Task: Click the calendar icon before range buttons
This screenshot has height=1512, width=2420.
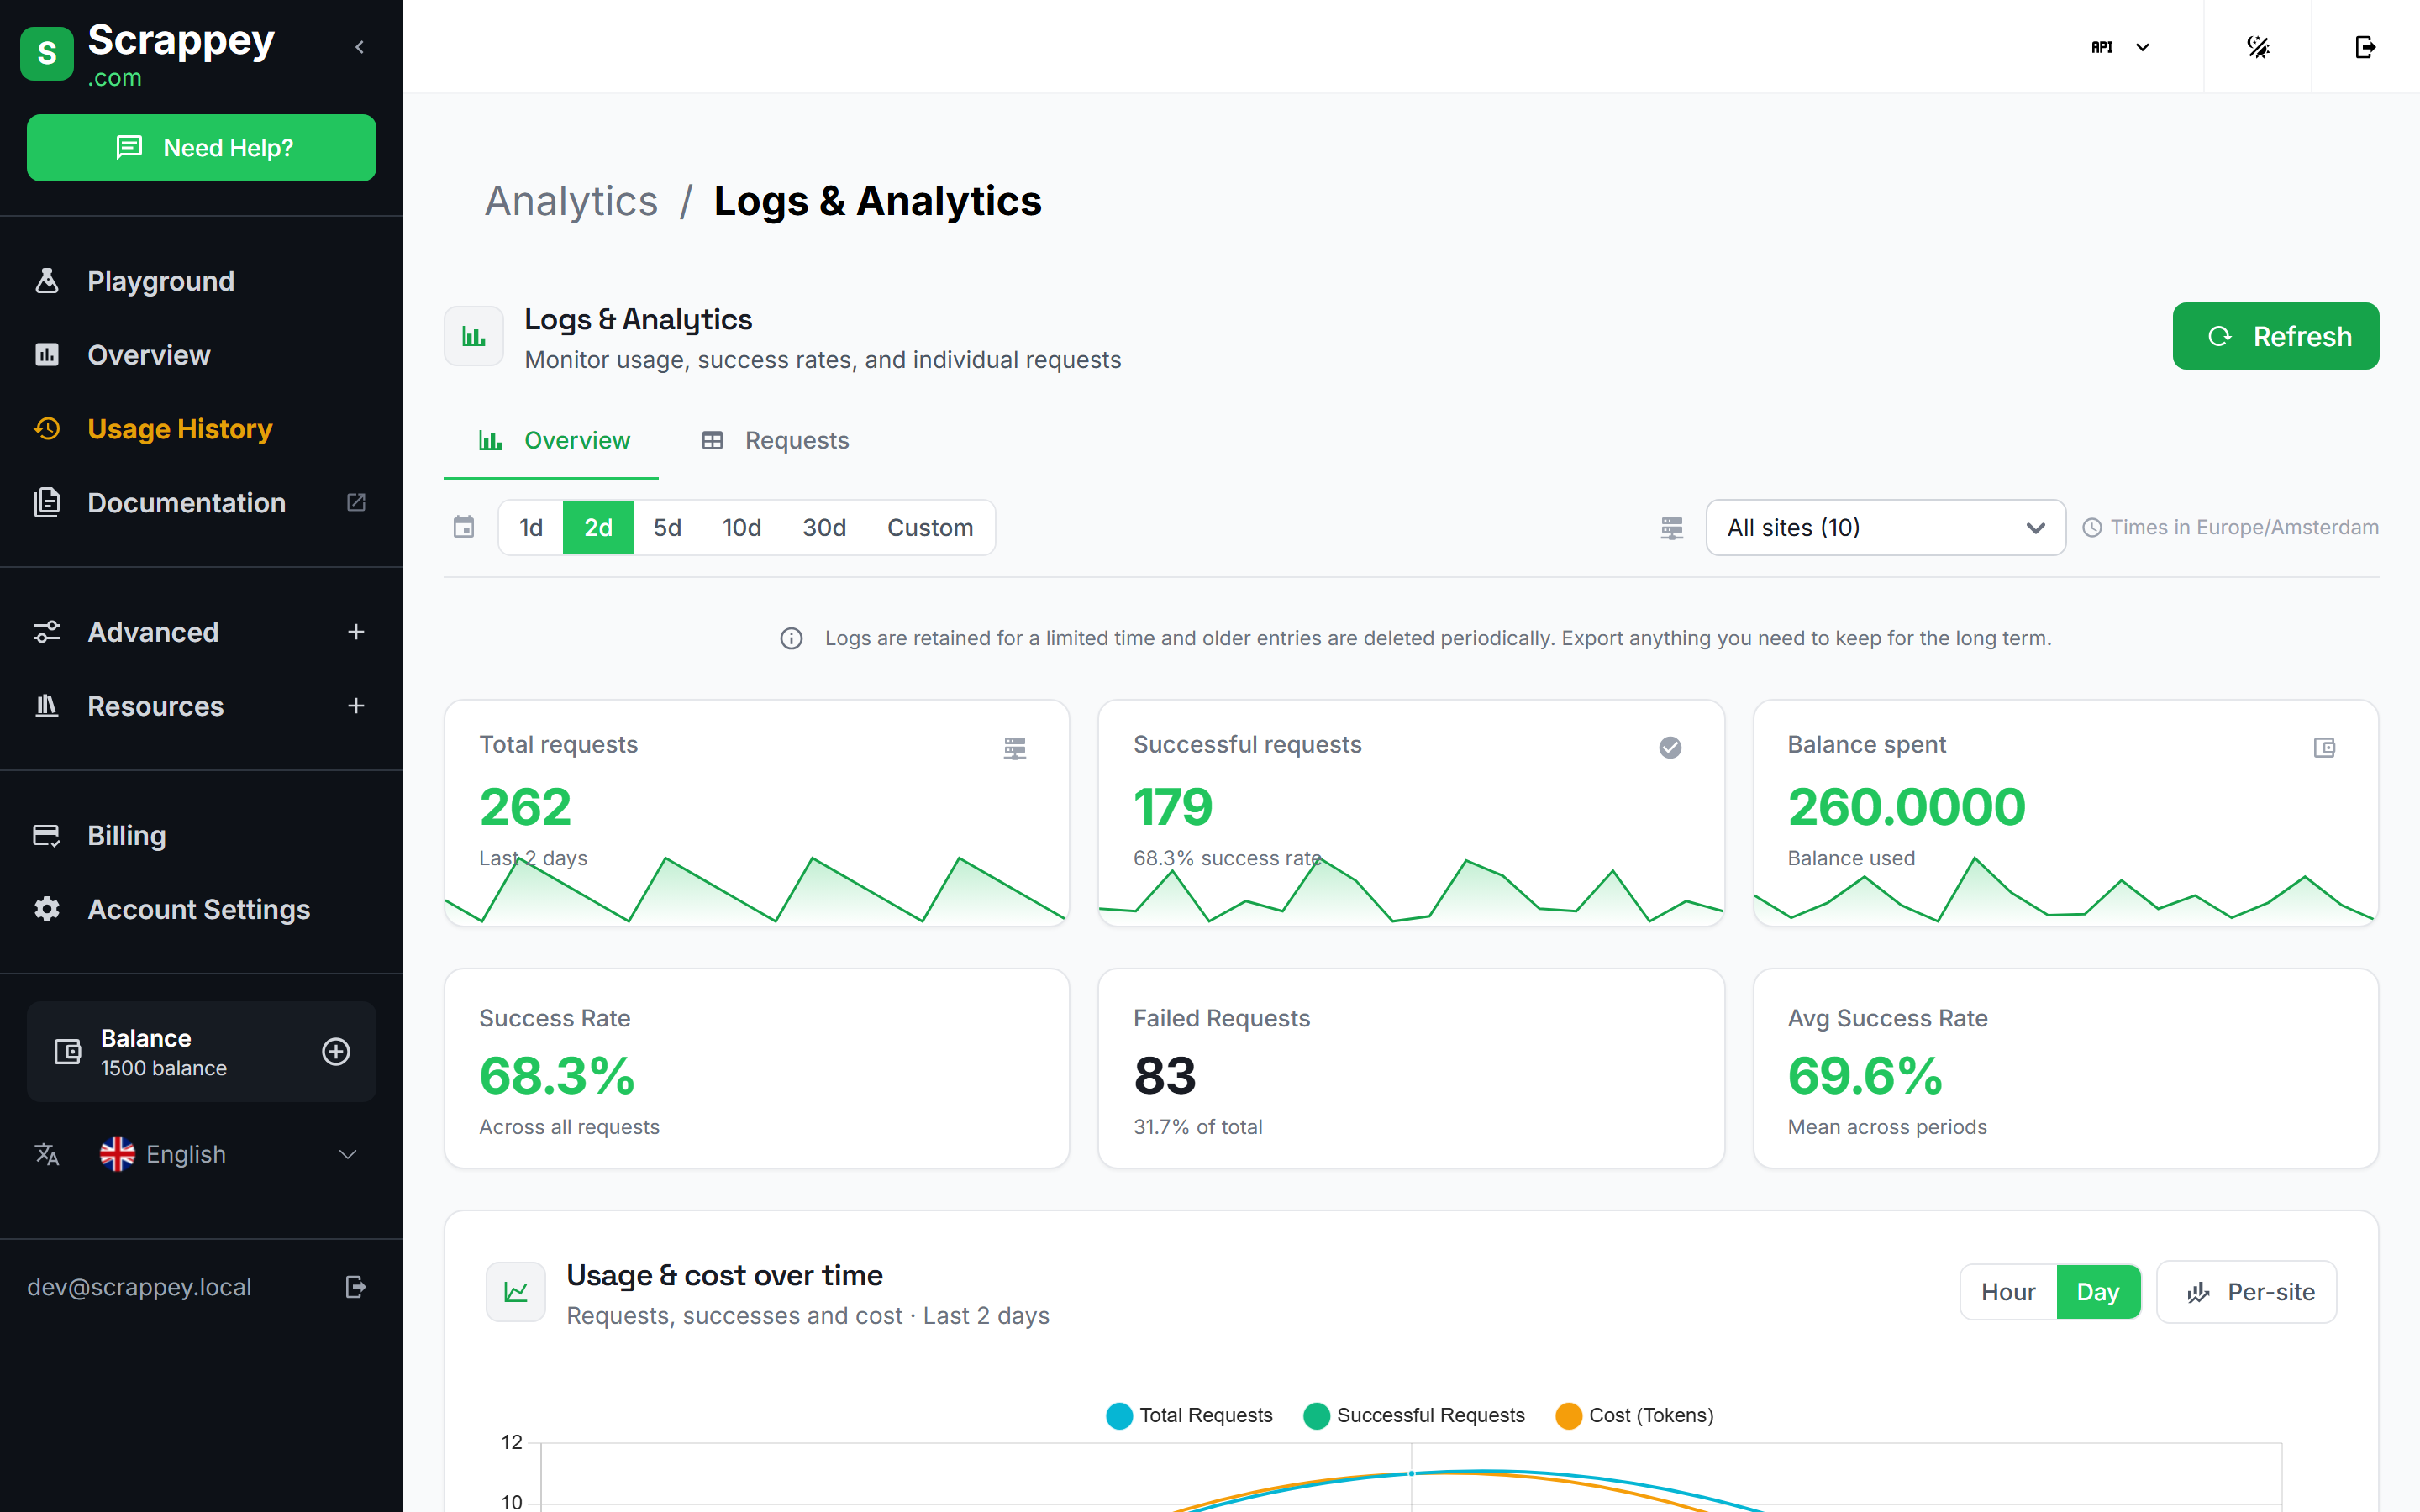Action: tap(464, 527)
